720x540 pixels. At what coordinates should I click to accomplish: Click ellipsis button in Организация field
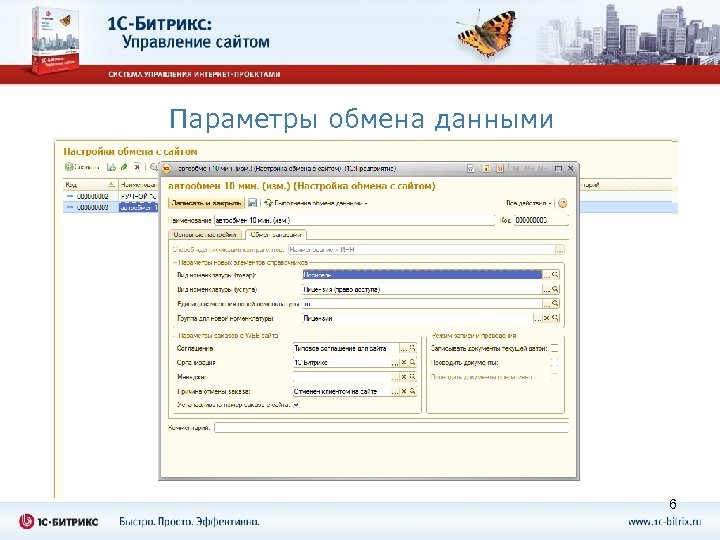[395, 362]
